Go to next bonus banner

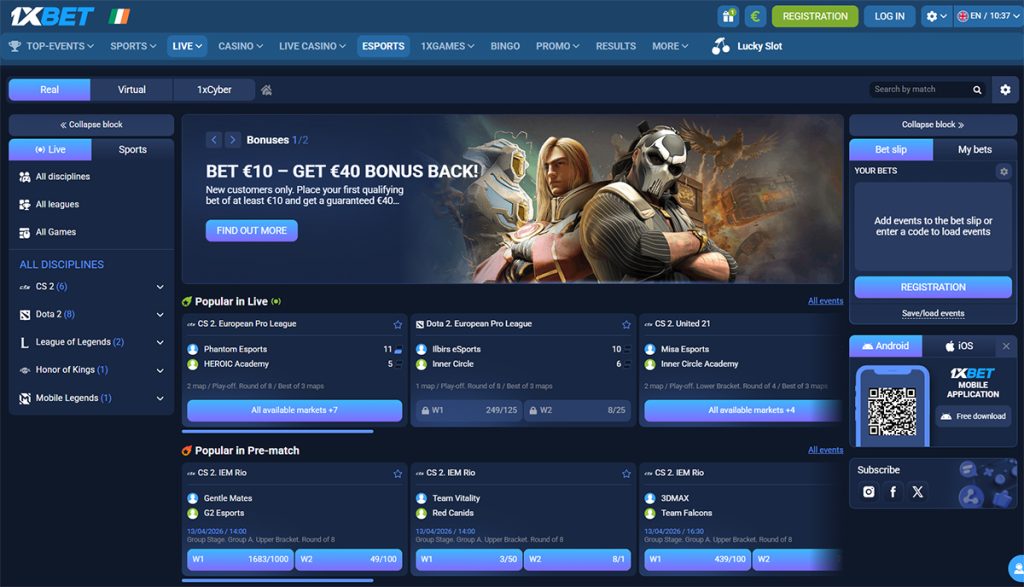click(232, 140)
